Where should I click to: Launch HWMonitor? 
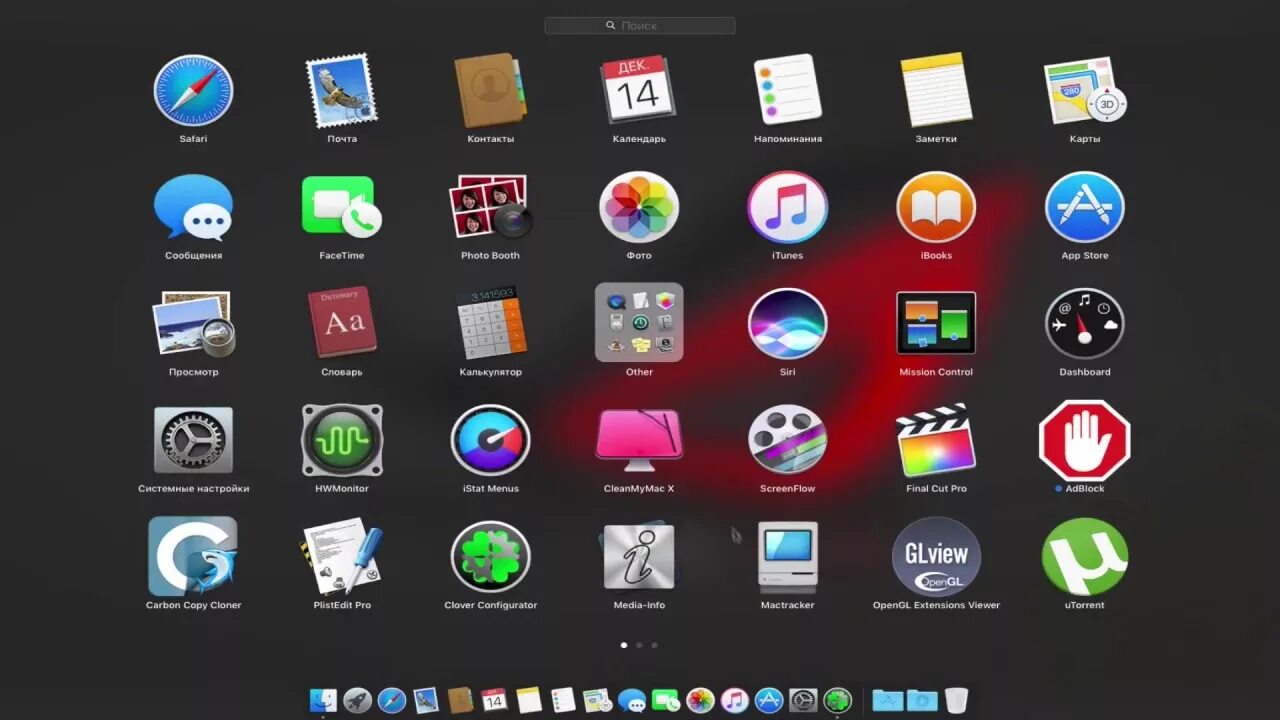(x=341, y=440)
